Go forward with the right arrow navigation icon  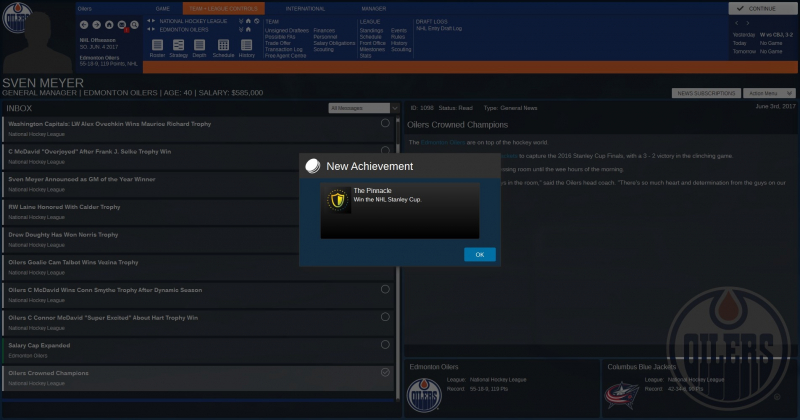[x=96, y=24]
